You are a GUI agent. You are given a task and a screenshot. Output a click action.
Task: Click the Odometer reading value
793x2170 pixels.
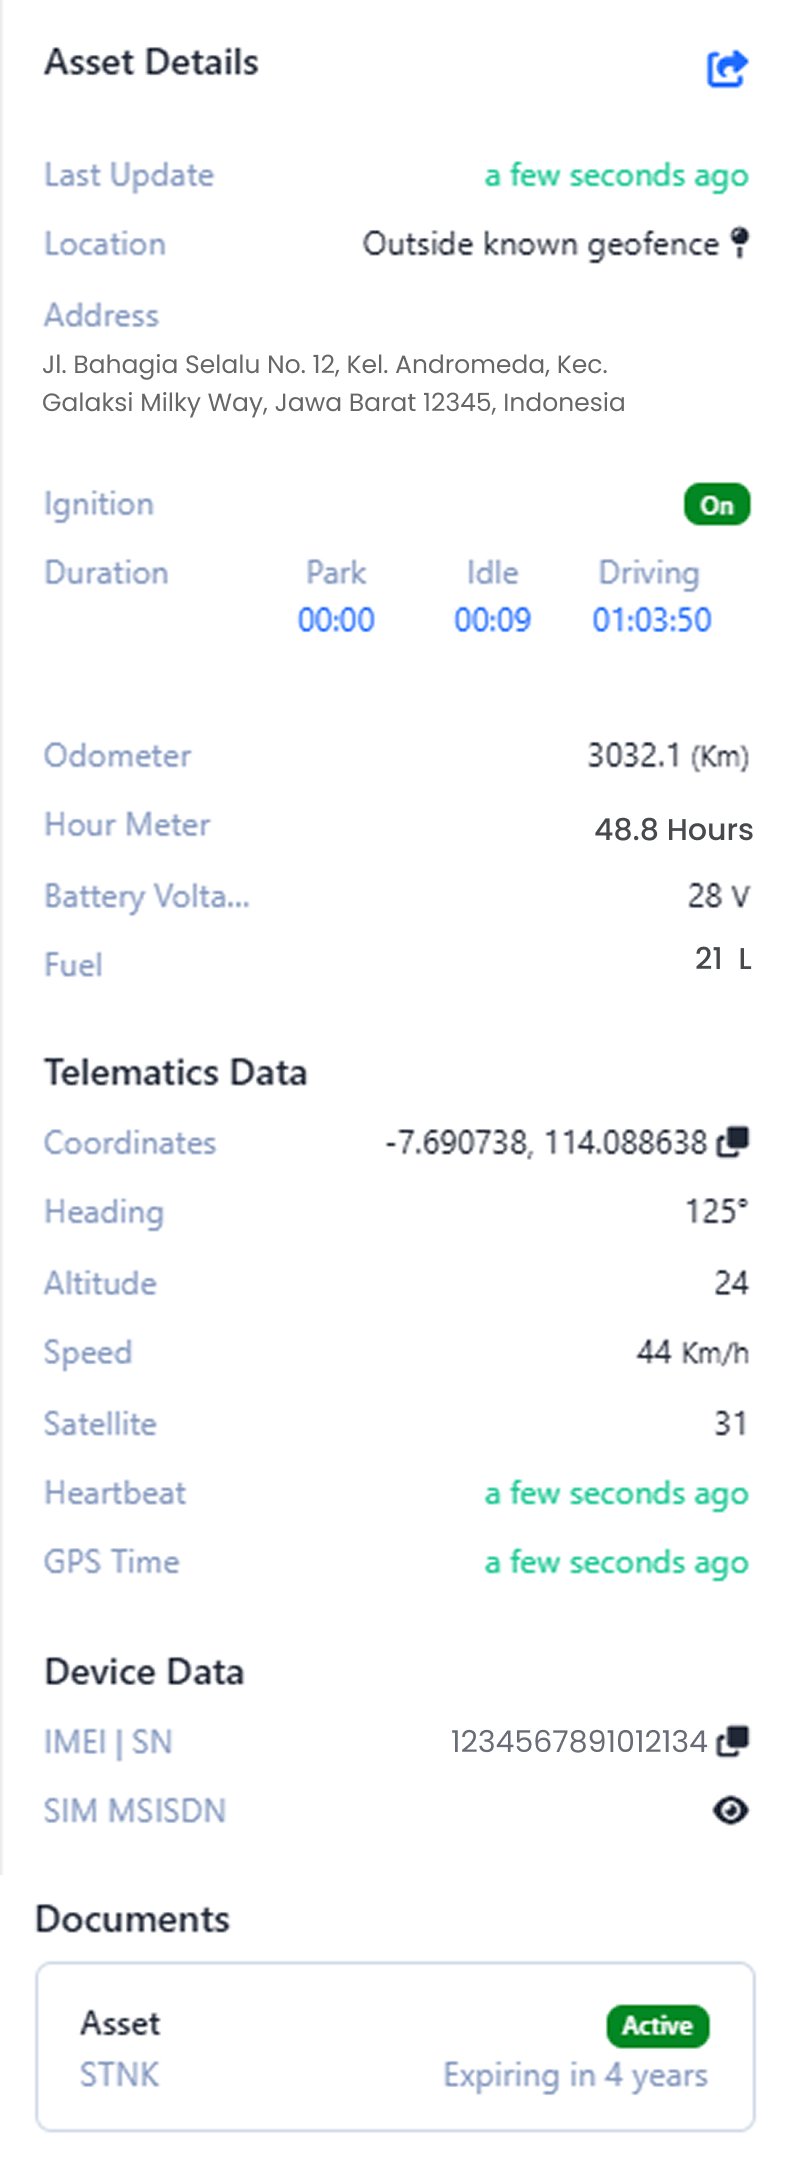pyautogui.click(x=667, y=755)
